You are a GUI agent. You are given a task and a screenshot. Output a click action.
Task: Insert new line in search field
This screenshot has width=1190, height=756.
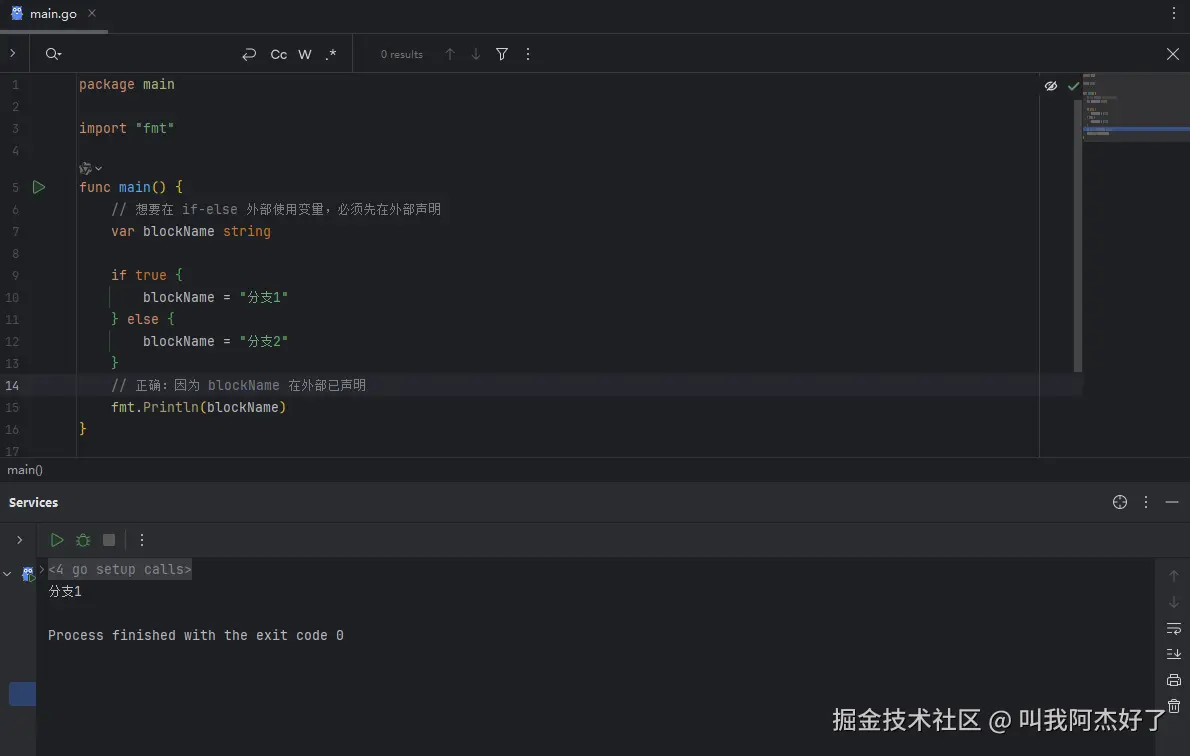click(249, 54)
